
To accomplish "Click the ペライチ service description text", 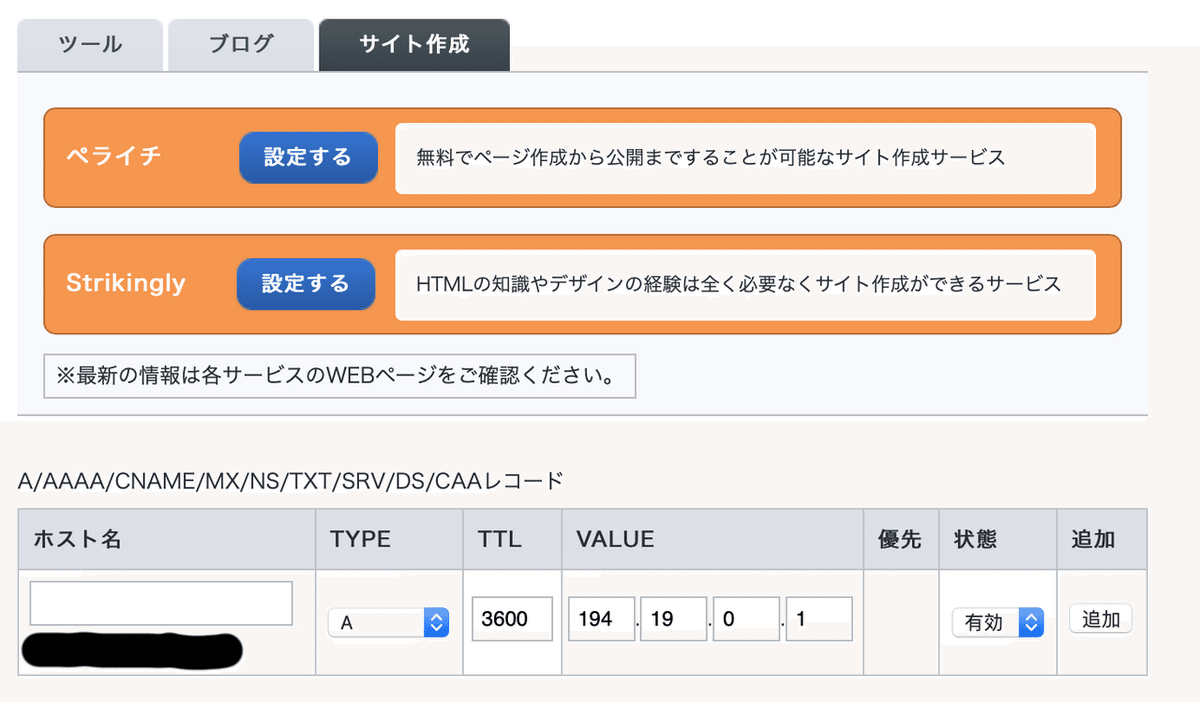I will point(710,158).
